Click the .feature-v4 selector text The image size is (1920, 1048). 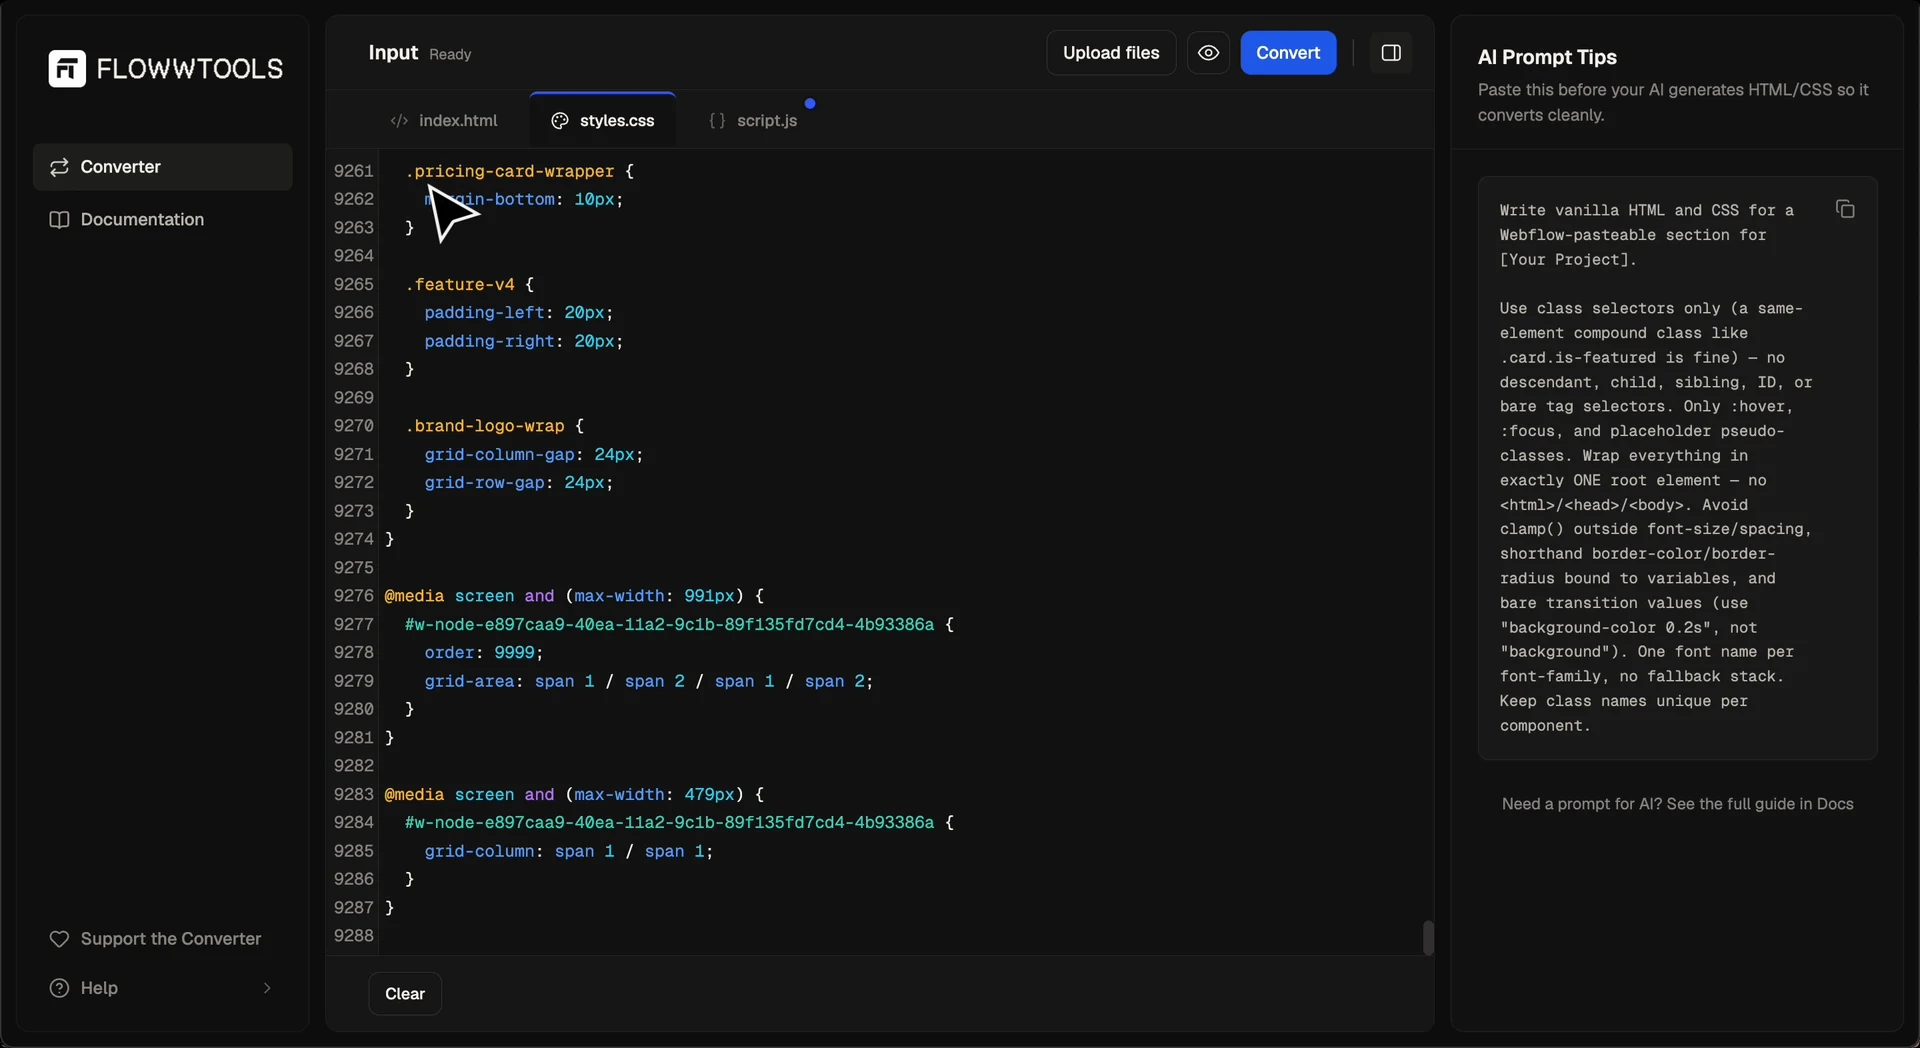[460, 285]
